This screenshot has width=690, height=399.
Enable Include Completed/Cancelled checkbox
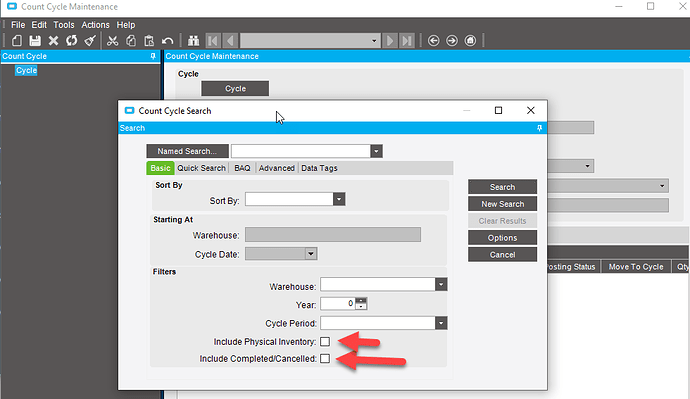(325, 359)
